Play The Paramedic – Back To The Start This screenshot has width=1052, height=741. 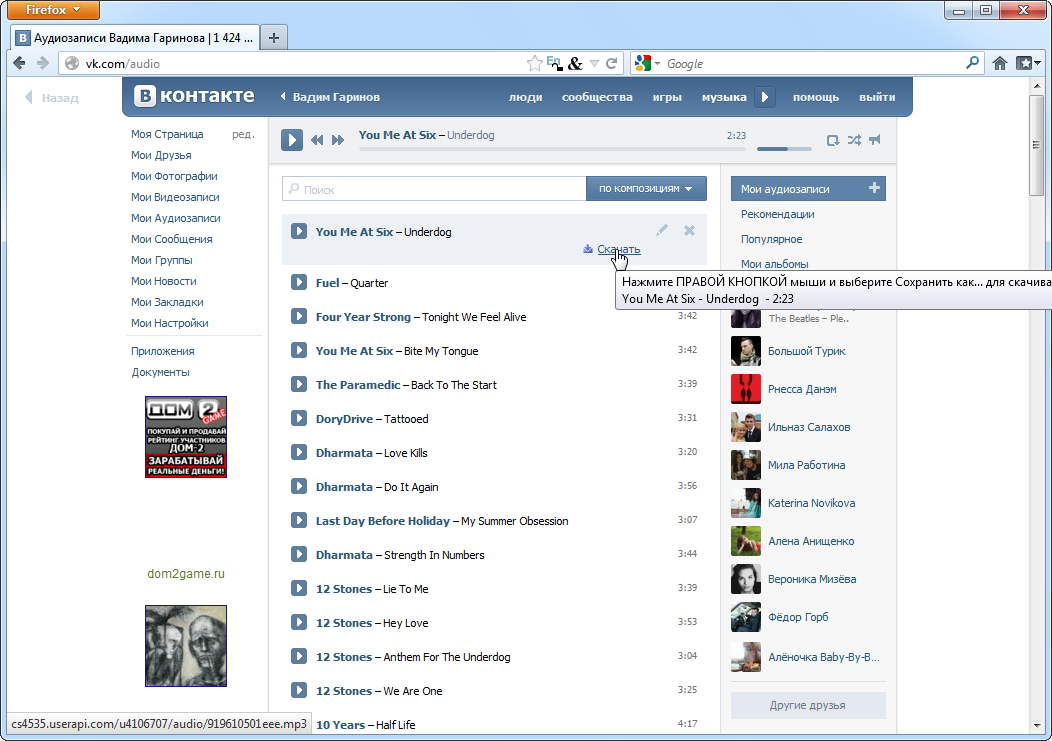point(299,384)
